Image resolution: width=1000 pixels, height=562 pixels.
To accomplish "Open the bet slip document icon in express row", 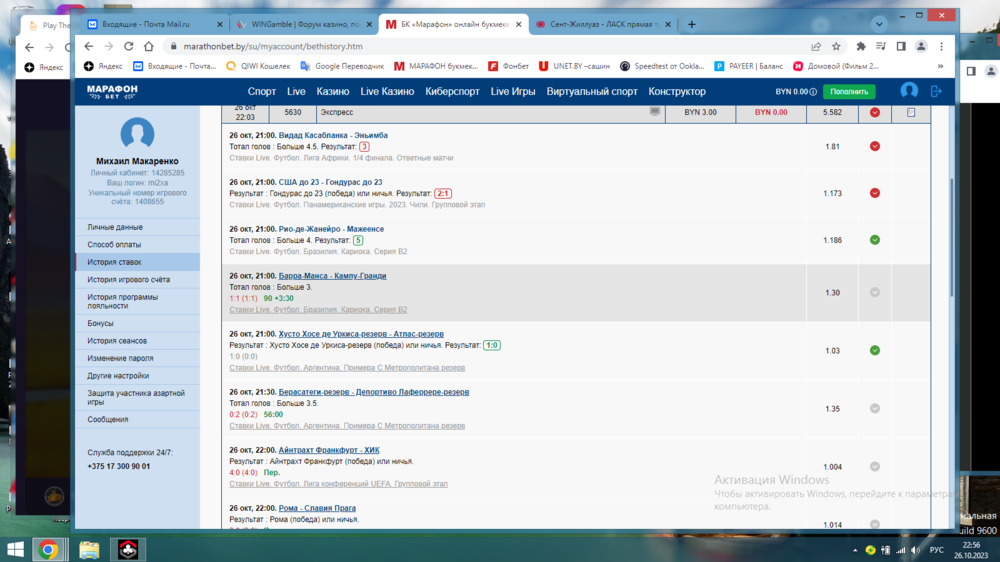I will click(x=910, y=113).
